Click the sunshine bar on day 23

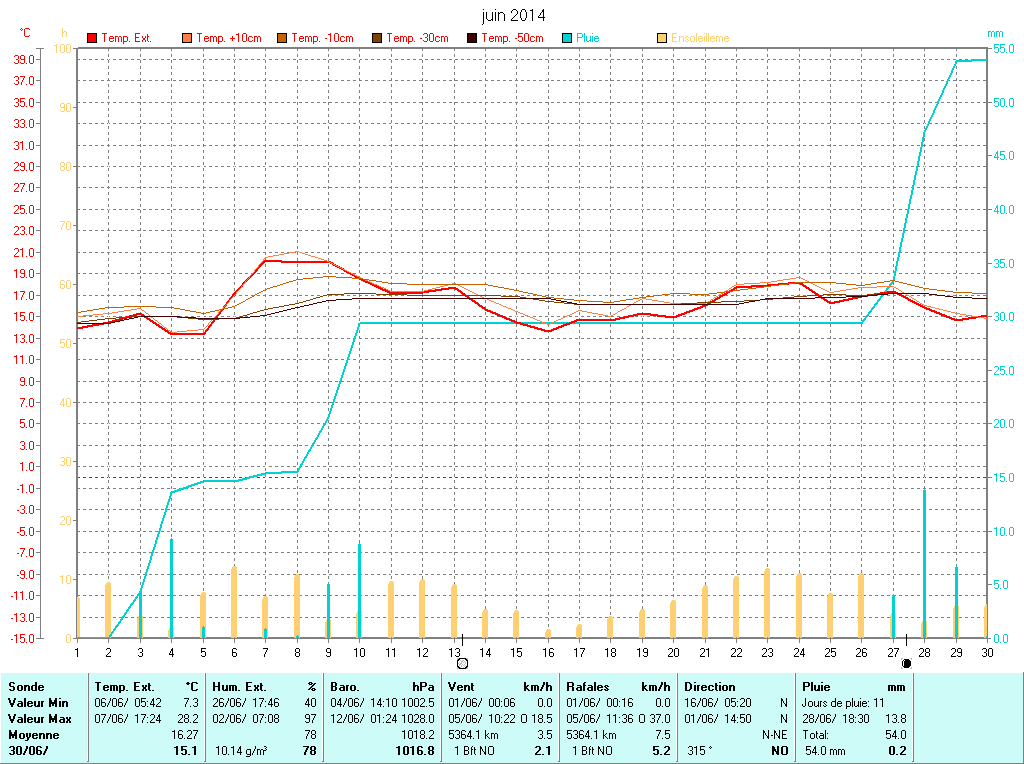(767, 602)
